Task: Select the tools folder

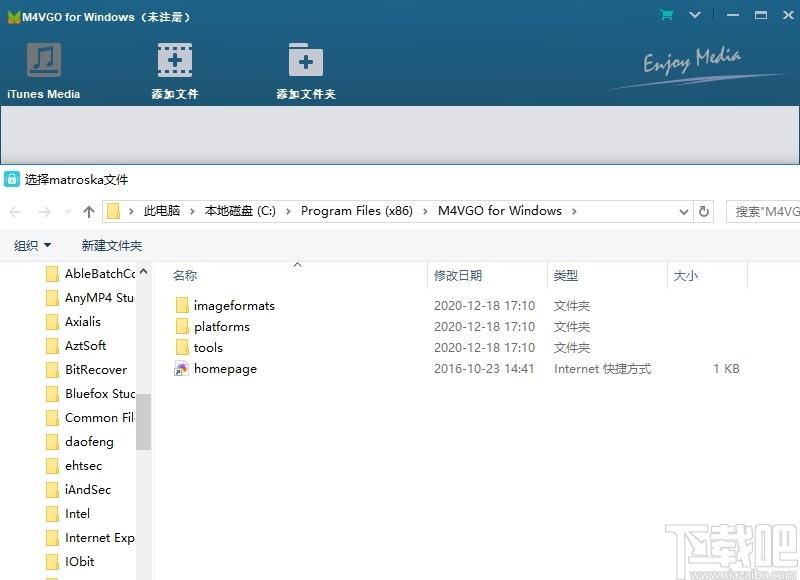Action: [x=208, y=347]
